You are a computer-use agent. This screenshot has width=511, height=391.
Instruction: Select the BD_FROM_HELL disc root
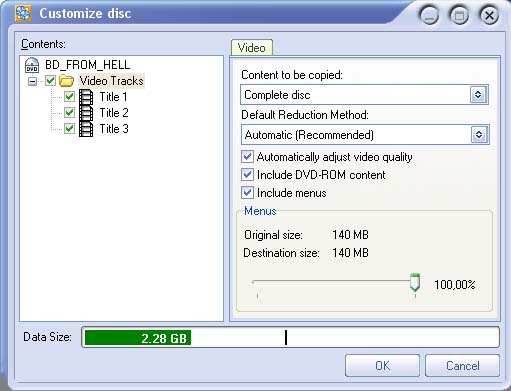(87, 65)
